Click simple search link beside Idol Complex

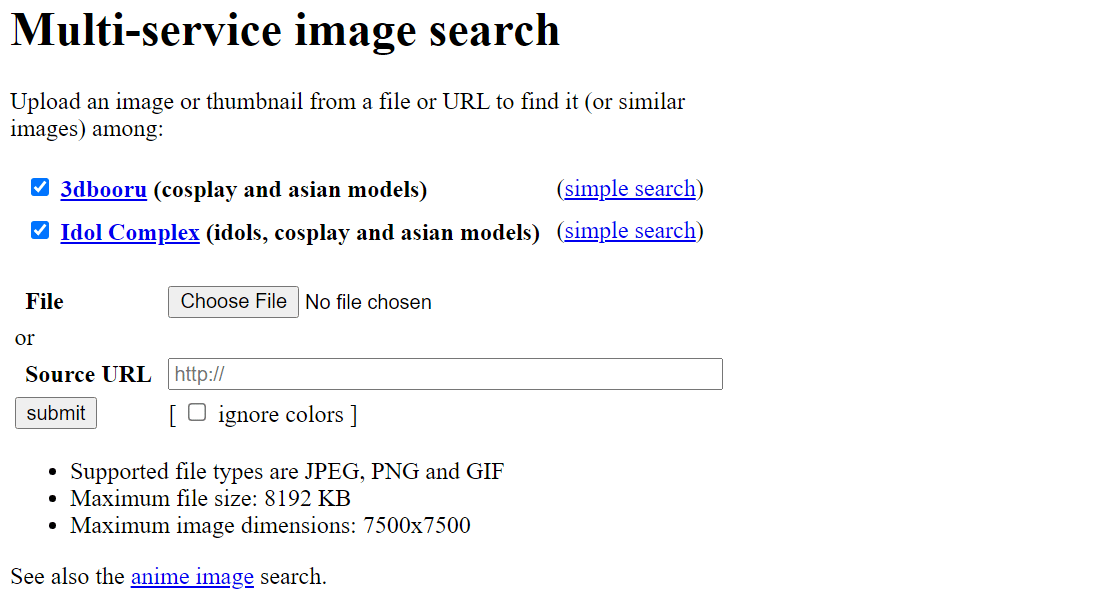tap(630, 231)
